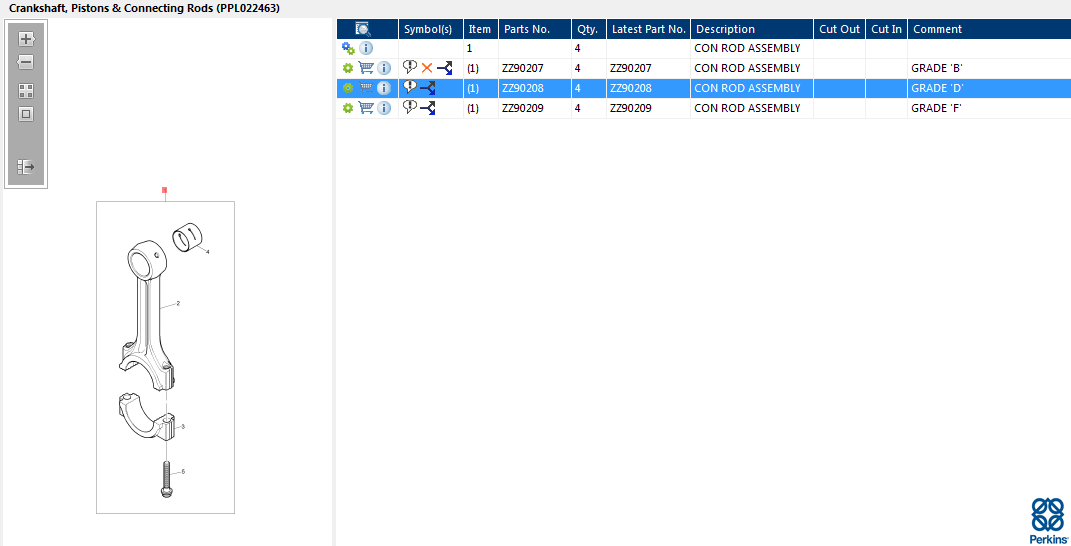
Task: Sort by the Qty. column header
Action: (x=589, y=29)
